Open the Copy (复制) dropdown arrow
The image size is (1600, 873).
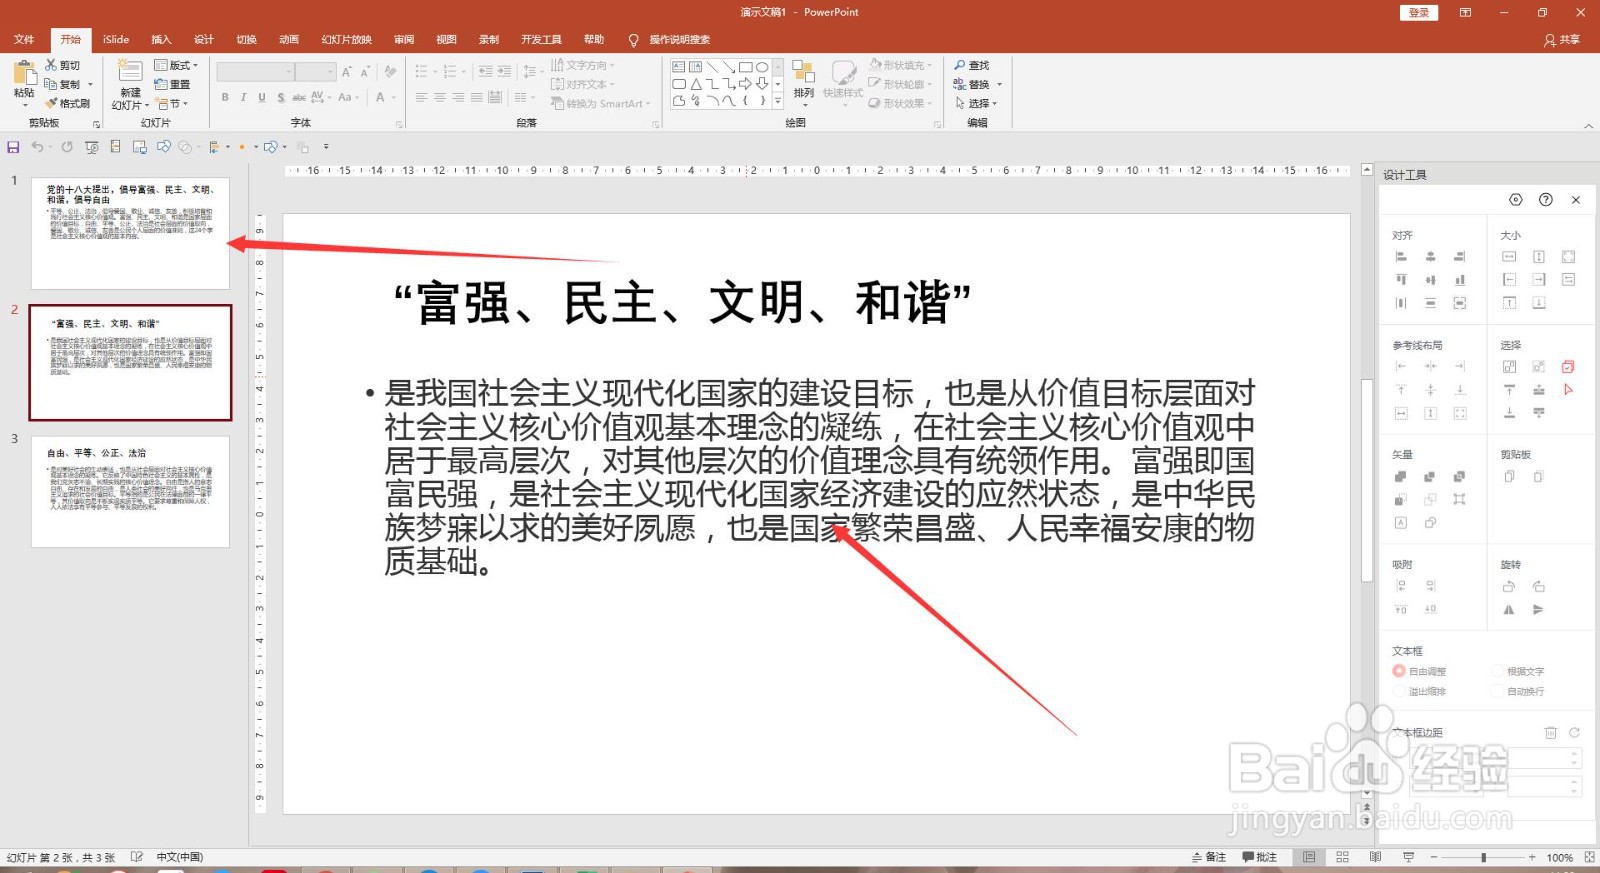coord(90,84)
